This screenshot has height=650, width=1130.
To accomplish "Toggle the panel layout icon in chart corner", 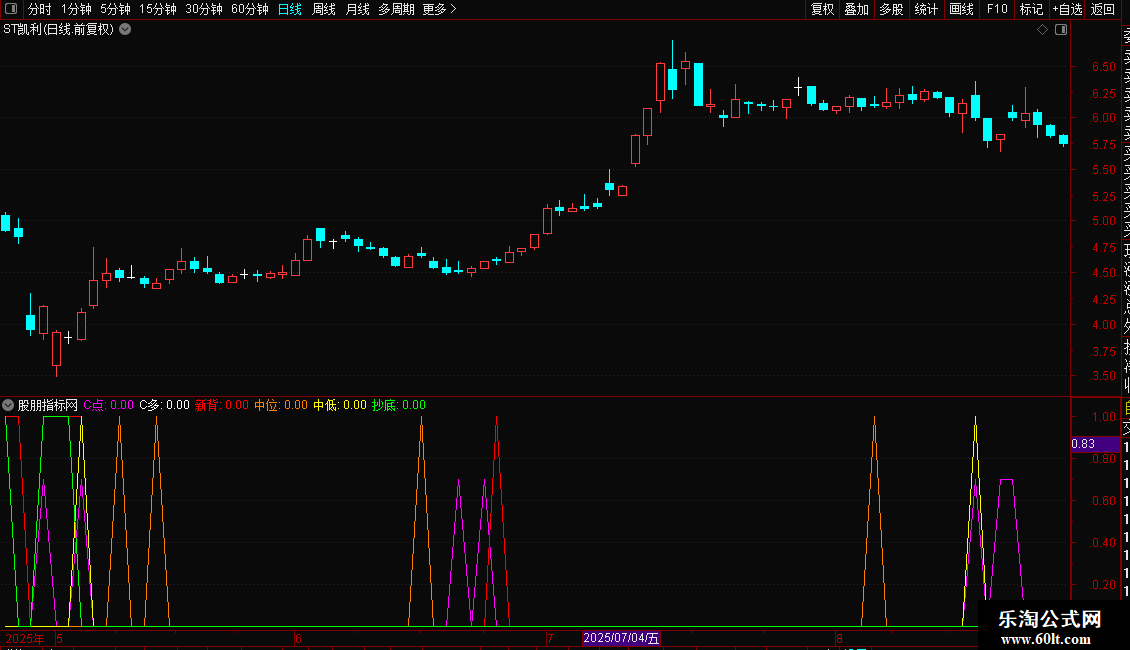I will tap(1061, 30).
